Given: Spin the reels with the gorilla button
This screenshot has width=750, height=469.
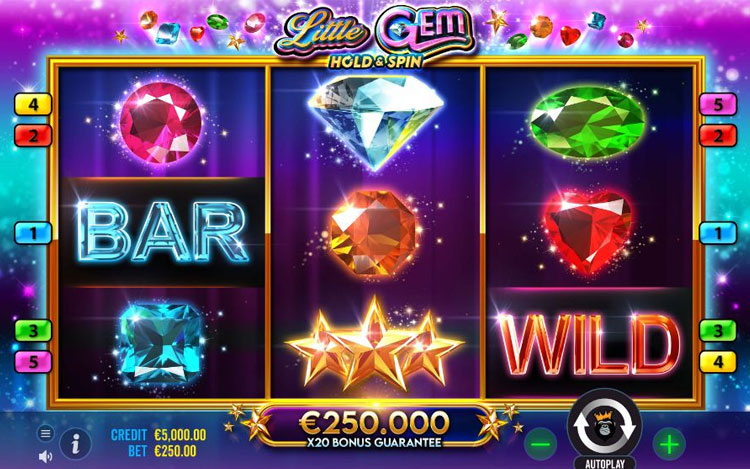Looking at the screenshot, I should click(605, 426).
